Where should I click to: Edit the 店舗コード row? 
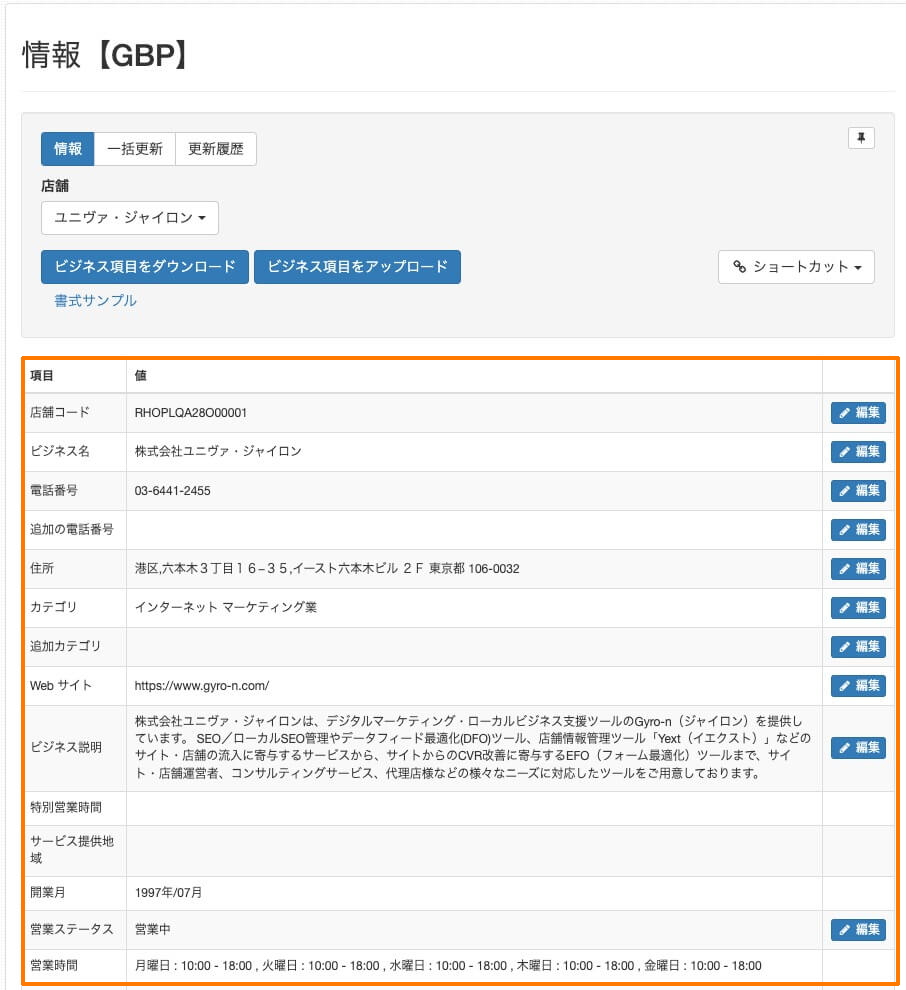[858, 413]
